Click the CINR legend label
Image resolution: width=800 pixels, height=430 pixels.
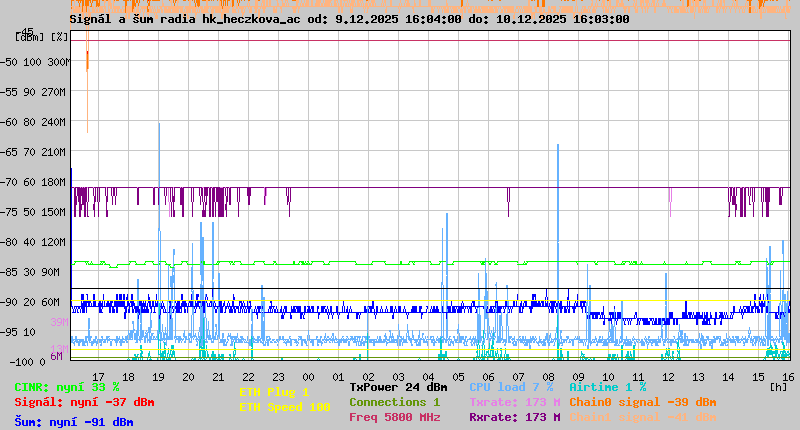[66, 387]
